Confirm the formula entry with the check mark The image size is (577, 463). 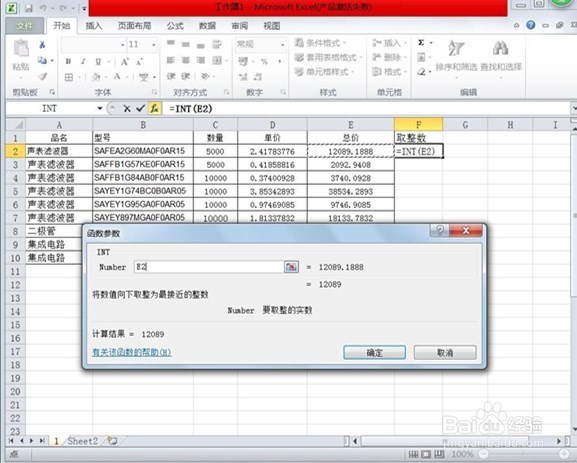click(x=140, y=109)
